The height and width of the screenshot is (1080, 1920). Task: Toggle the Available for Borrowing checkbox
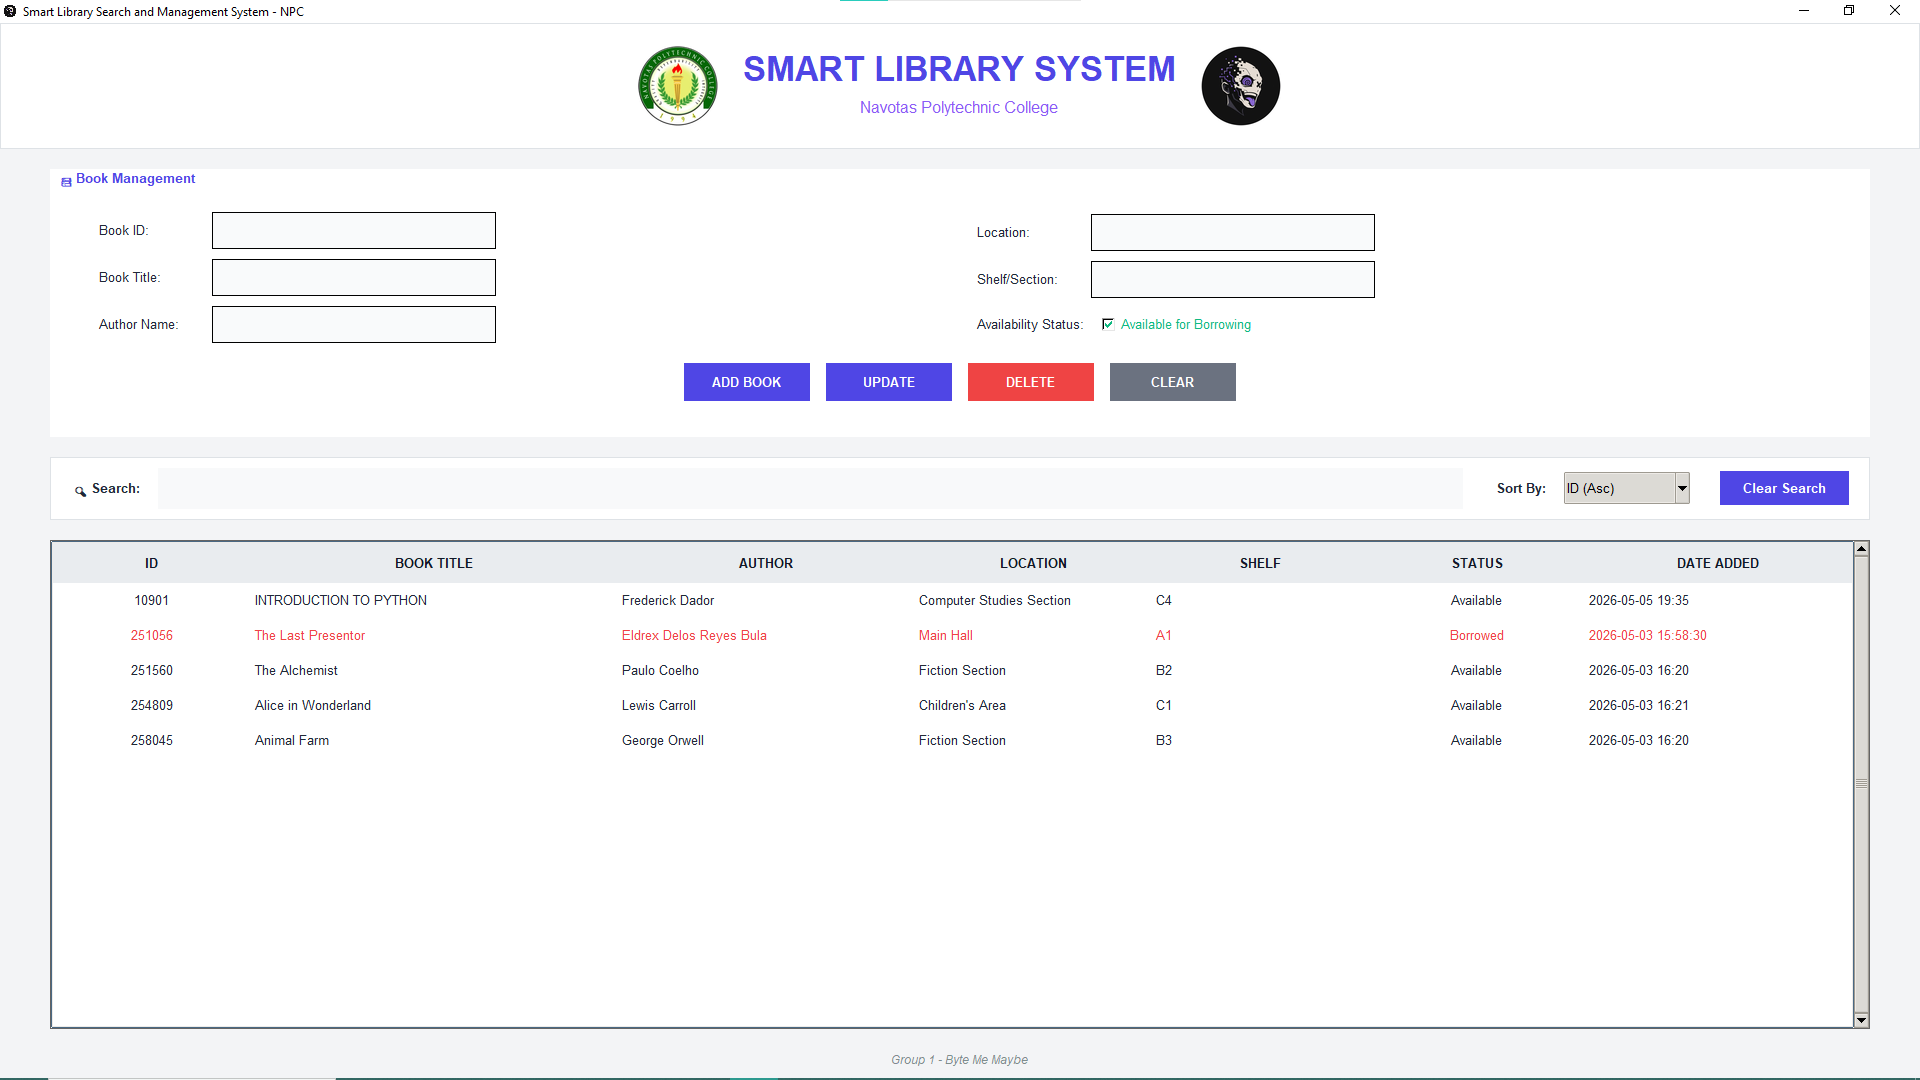tap(1108, 324)
